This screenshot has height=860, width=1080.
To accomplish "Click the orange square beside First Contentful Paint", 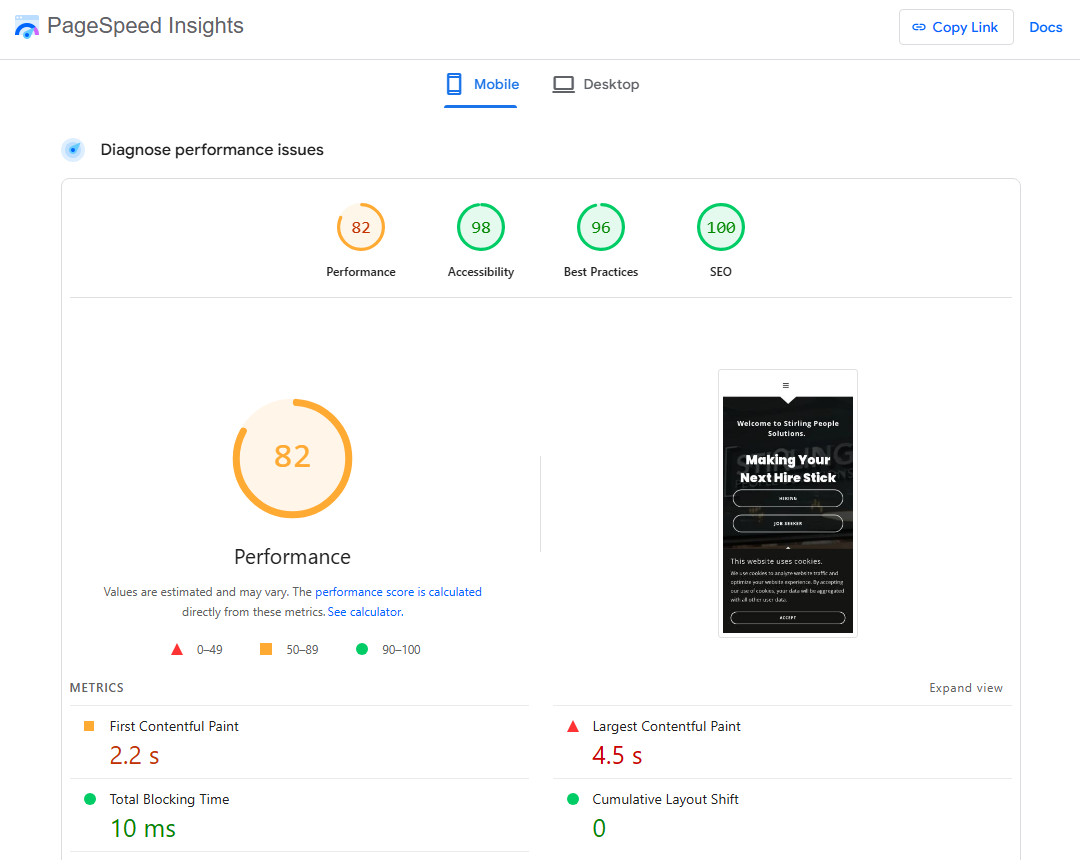I will tap(90, 727).
